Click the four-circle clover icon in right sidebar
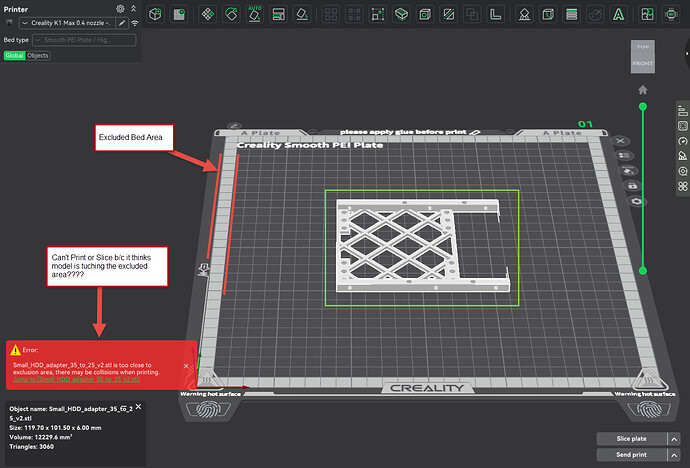This screenshot has height=468, width=690. [683, 186]
